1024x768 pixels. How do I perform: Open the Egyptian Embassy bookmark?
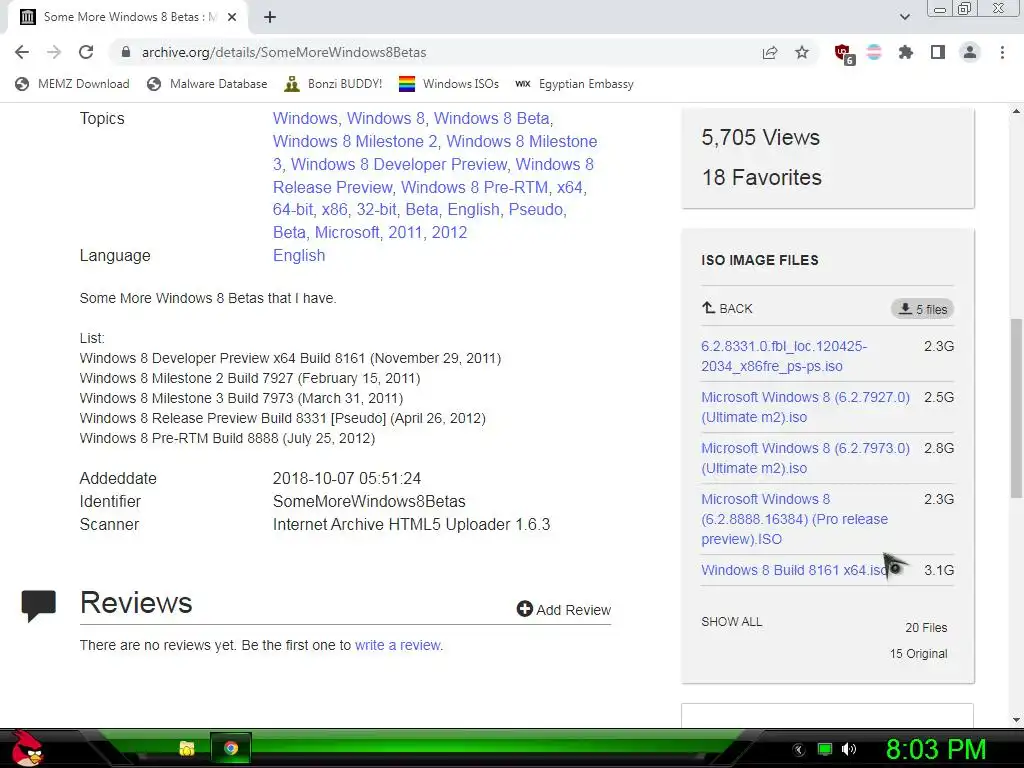click(574, 84)
